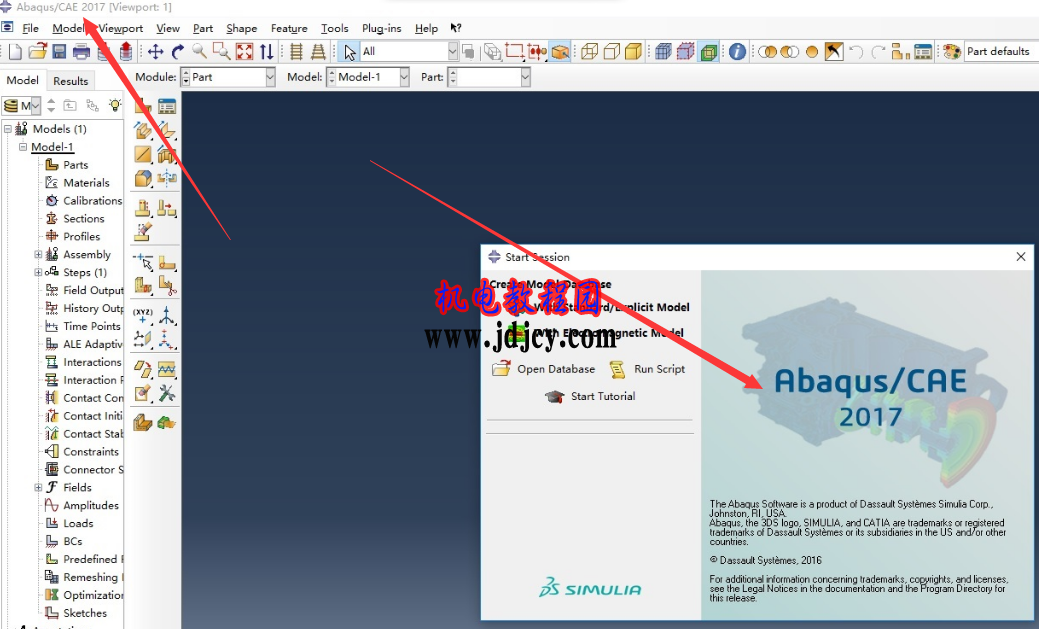Click the Redo arrow icon

click(878, 51)
